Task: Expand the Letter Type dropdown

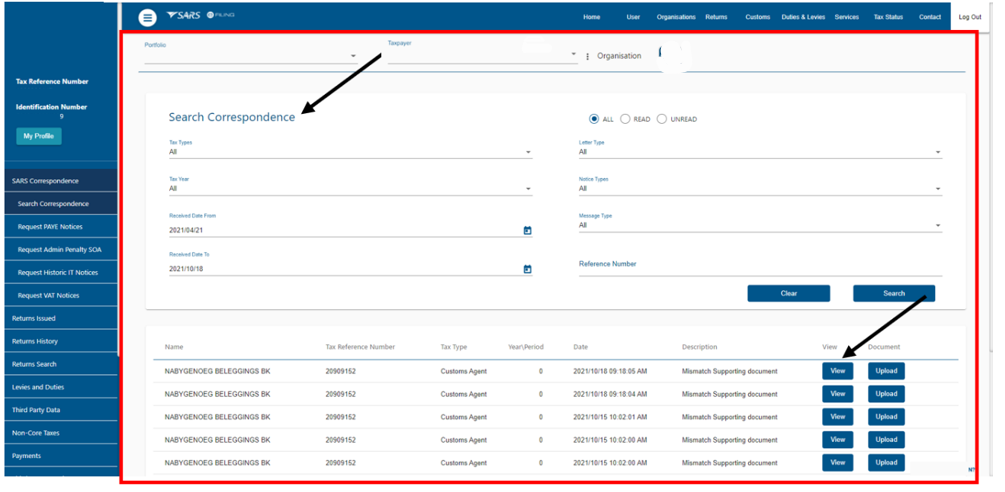Action: tap(938, 153)
